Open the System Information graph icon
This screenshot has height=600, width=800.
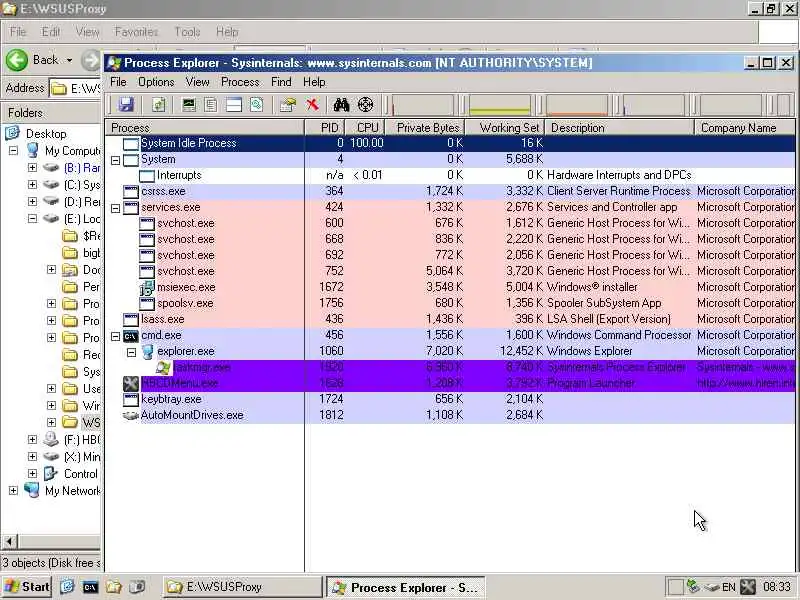coord(189,105)
